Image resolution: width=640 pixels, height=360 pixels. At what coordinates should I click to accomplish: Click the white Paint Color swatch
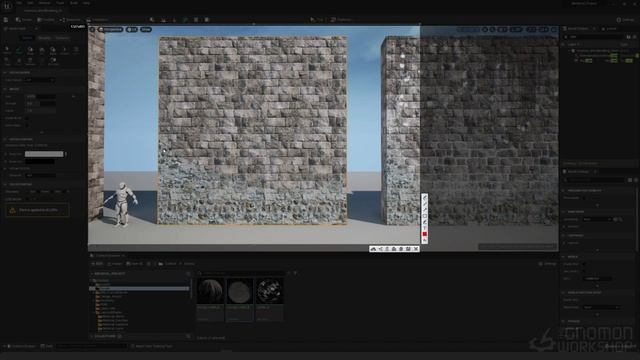coord(44,154)
